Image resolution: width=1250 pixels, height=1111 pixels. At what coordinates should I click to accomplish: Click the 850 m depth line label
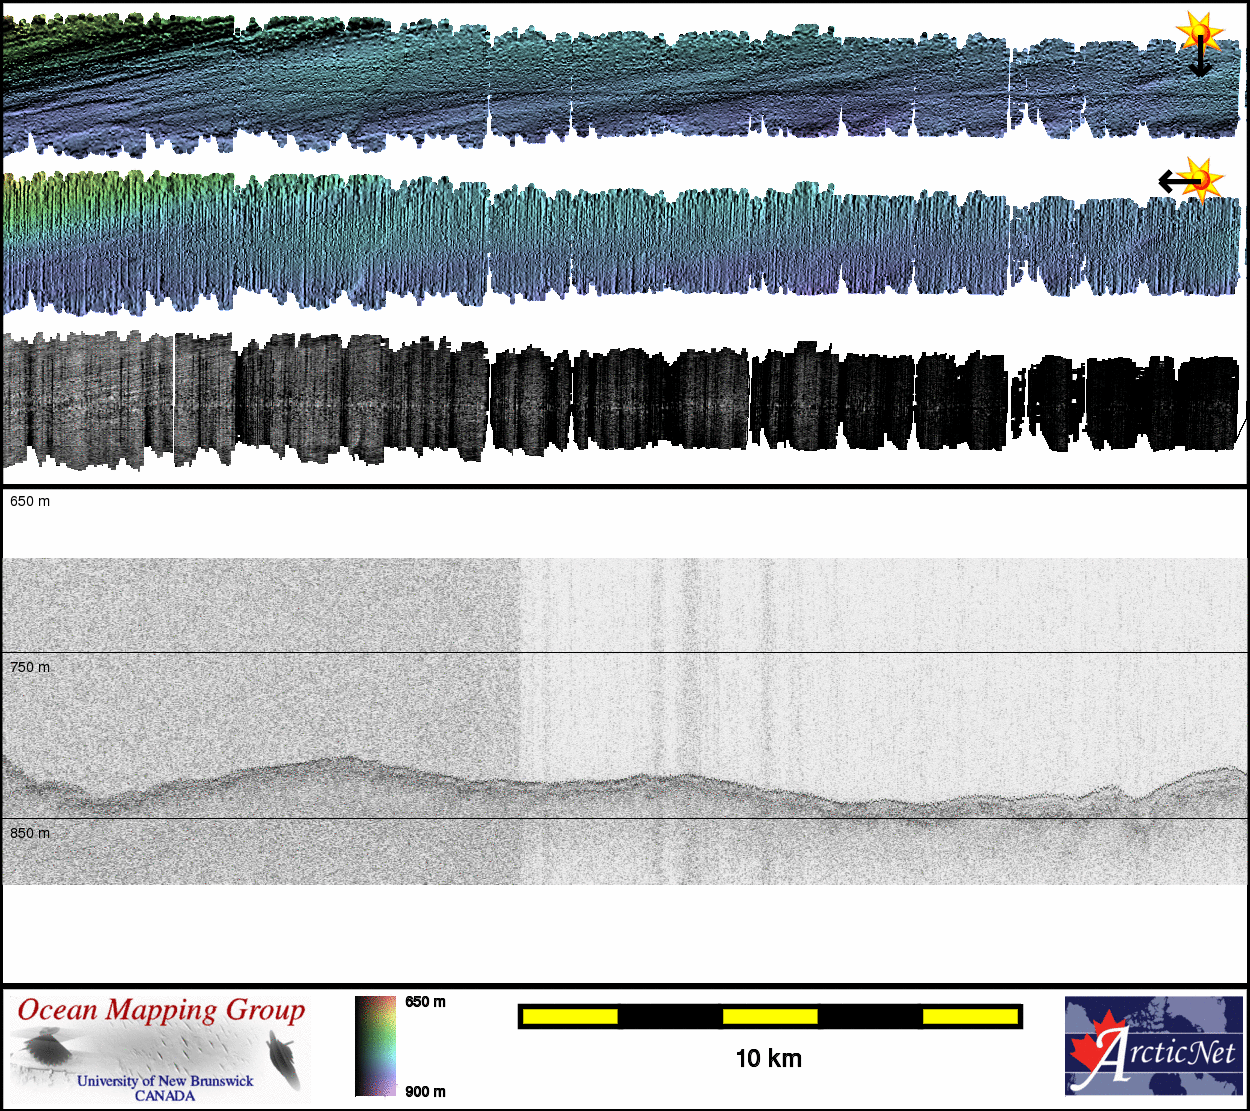click(x=30, y=833)
